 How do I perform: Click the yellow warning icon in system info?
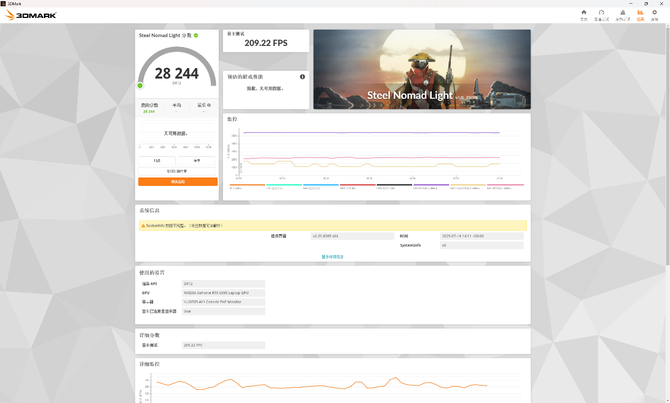click(x=143, y=226)
